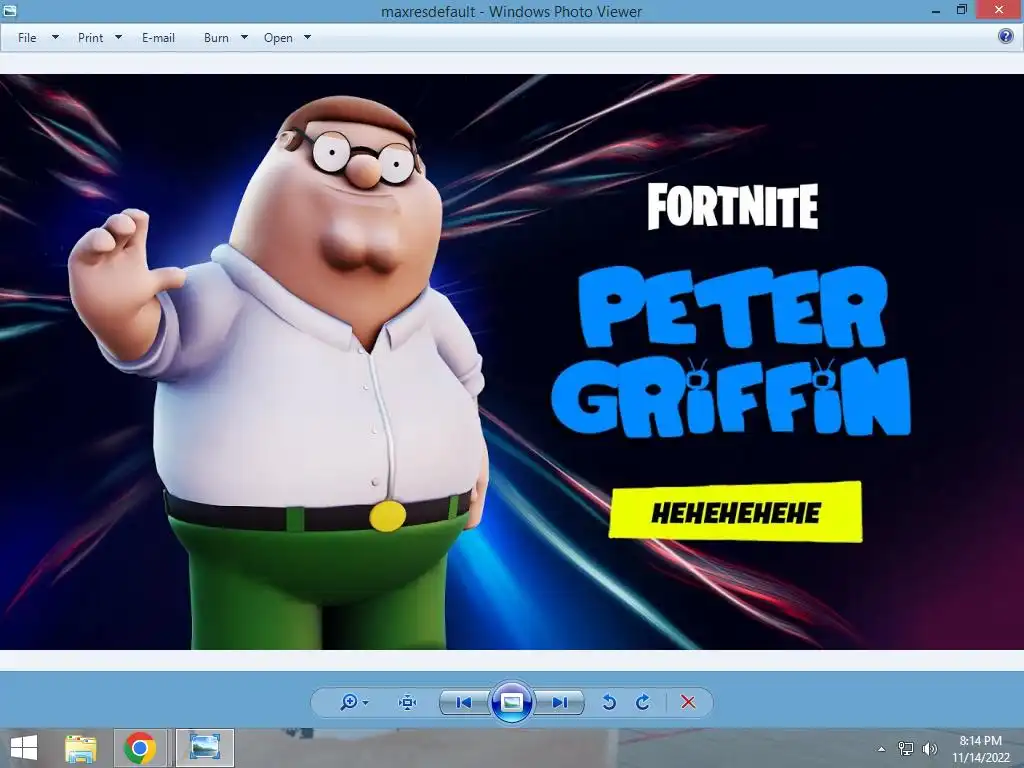Start the slide show
This screenshot has height=768, width=1024.
pos(511,702)
